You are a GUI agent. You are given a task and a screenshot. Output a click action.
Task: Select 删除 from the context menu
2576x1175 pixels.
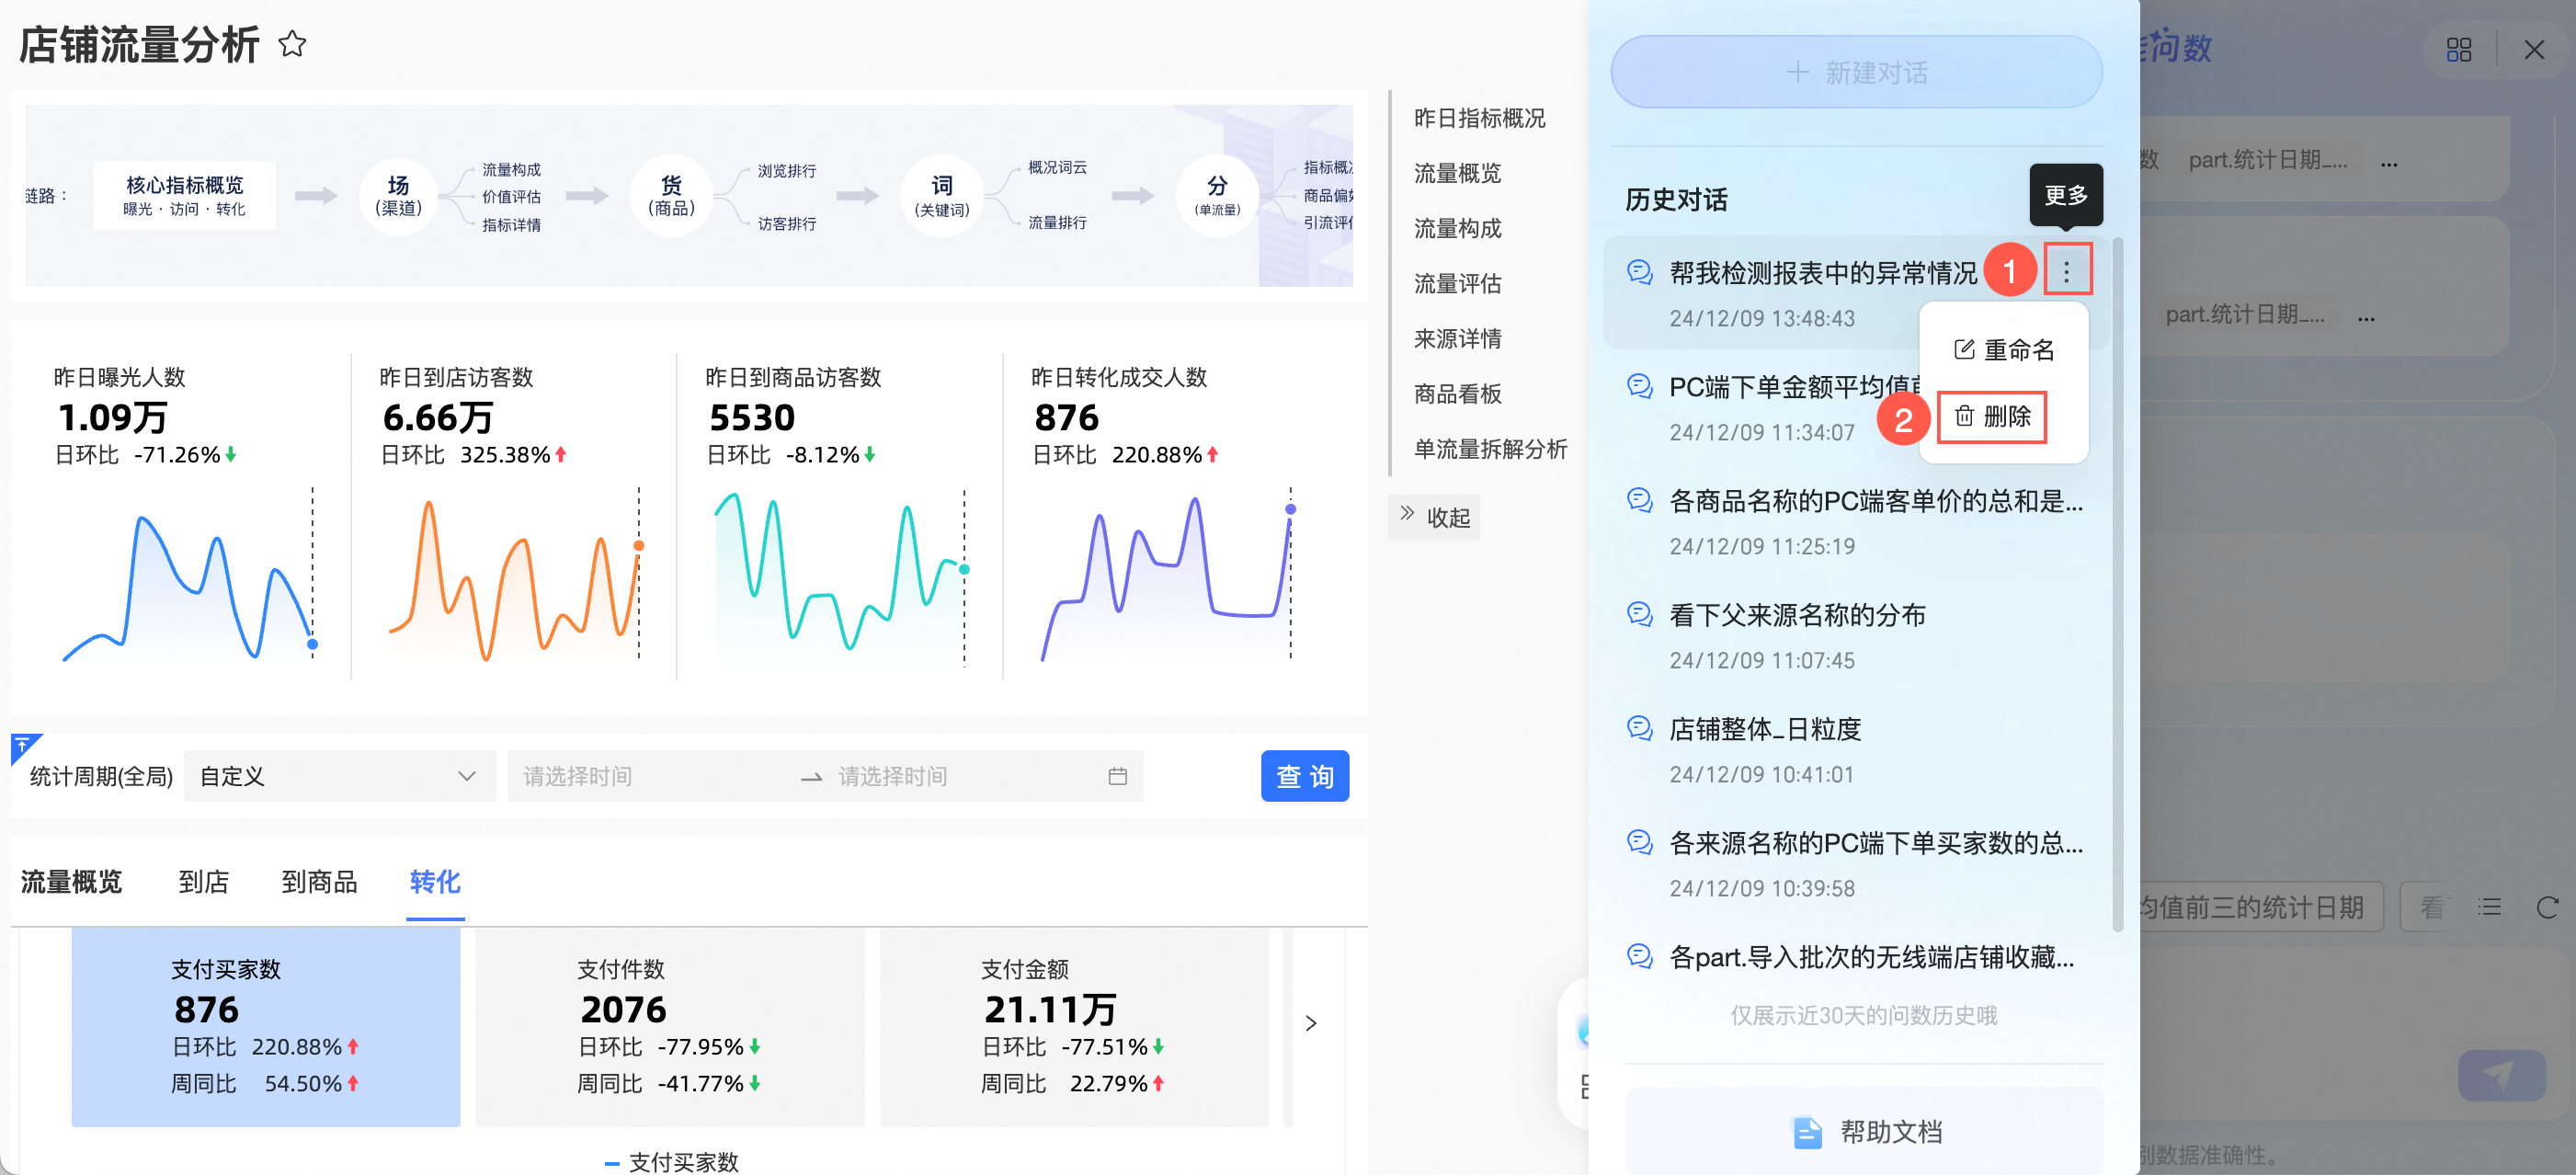click(1992, 417)
